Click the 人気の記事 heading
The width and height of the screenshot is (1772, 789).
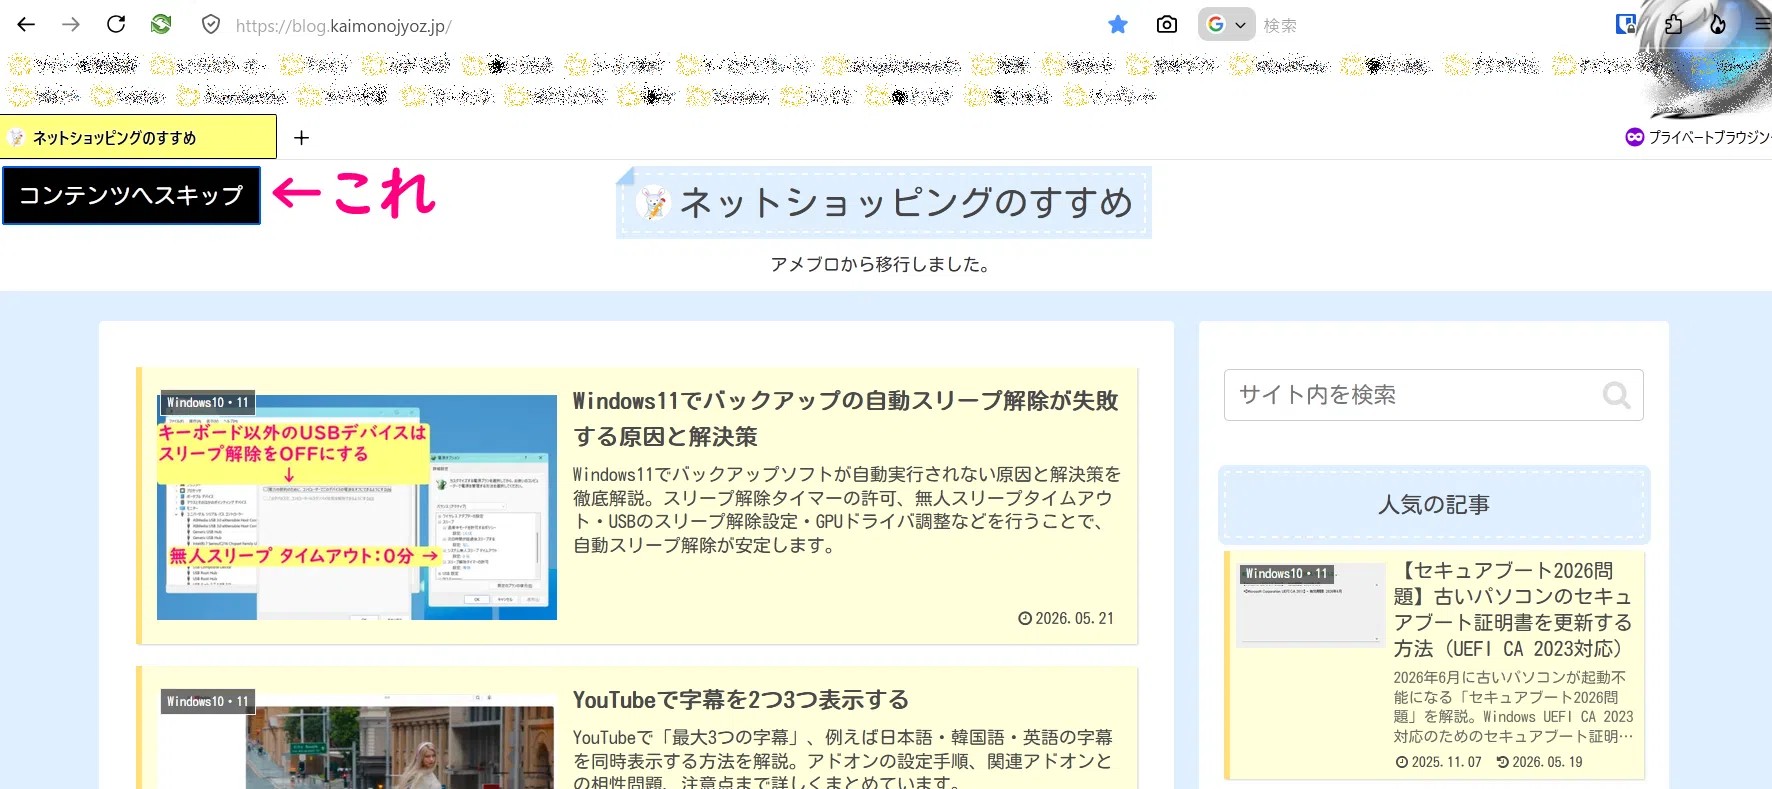tap(1434, 505)
